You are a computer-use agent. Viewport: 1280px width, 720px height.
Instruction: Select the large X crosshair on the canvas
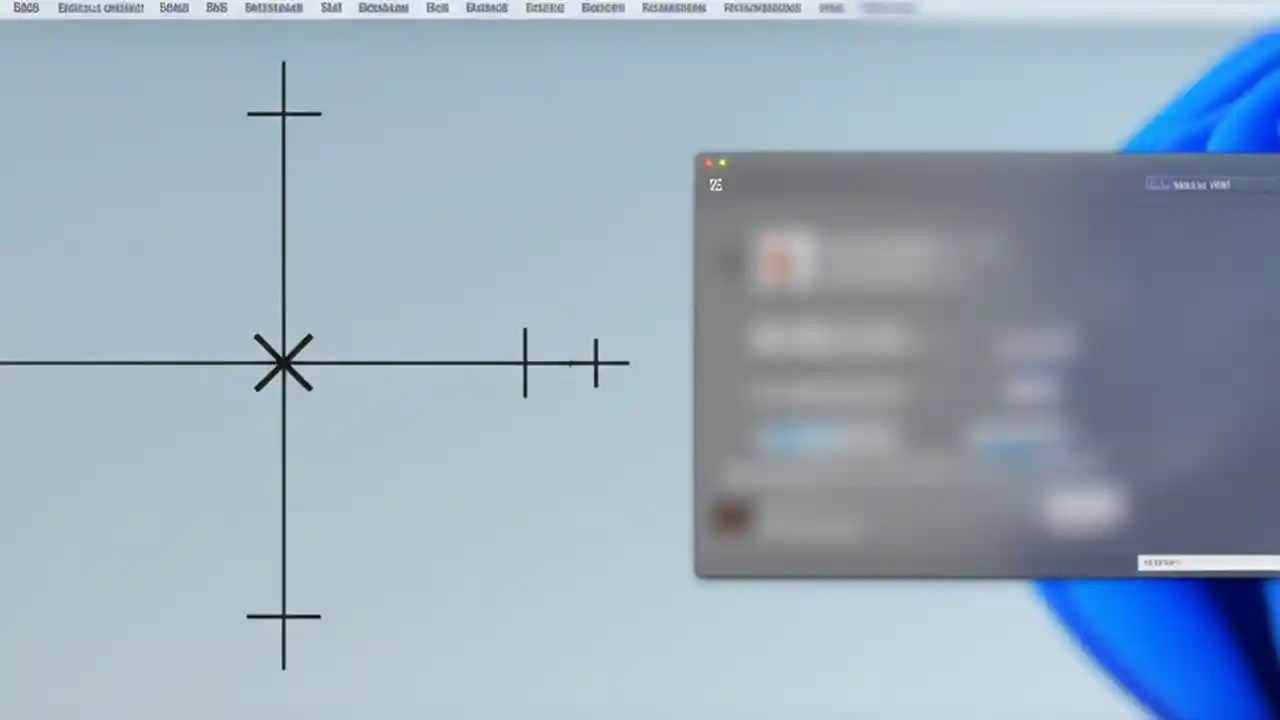(x=284, y=362)
